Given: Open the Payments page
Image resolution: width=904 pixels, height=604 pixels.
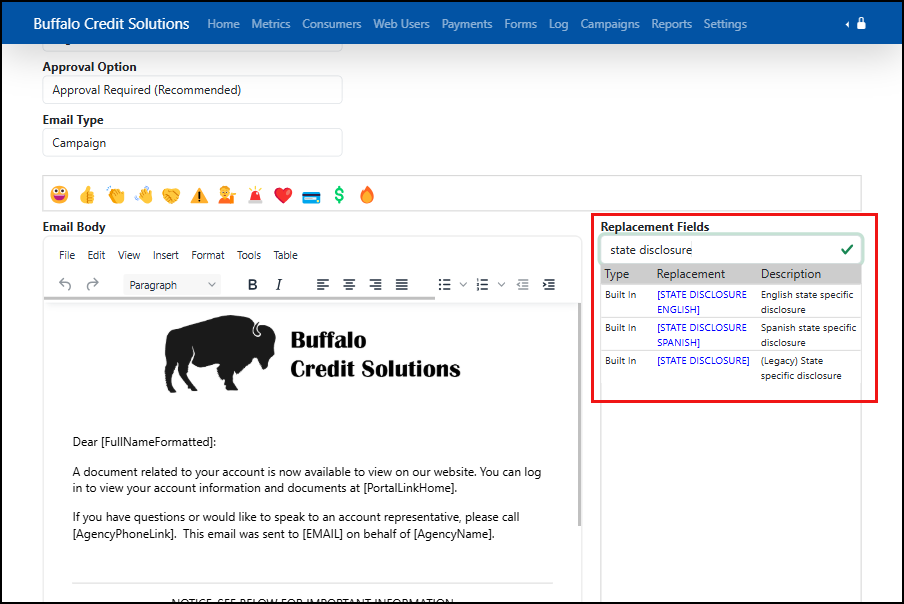Looking at the screenshot, I should (x=467, y=24).
